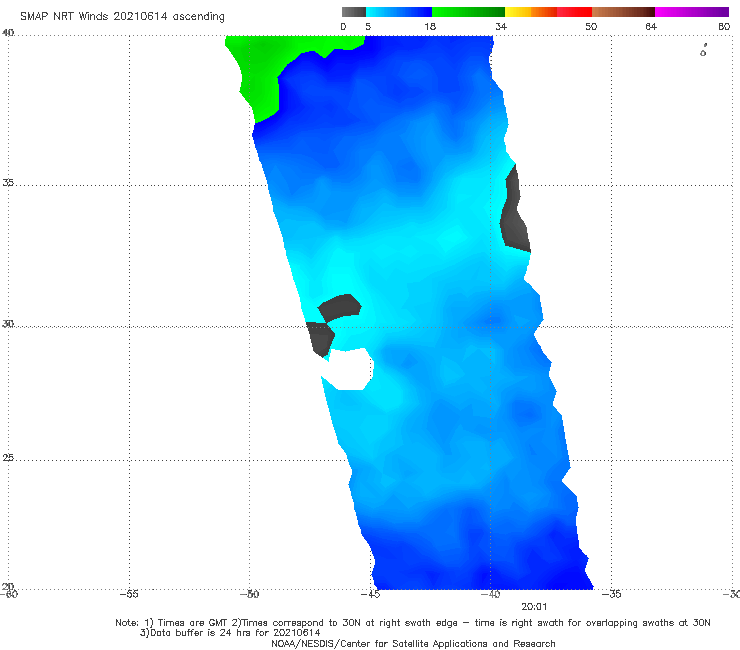740x650 pixels.
Task: Click the latitude label '40'
Action: pyautogui.click(x=8, y=33)
